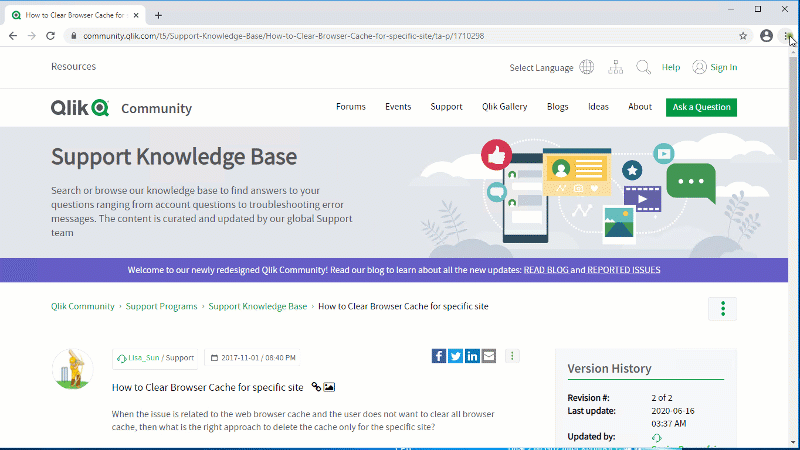Open the Ideas menu
The image size is (800, 450).
[598, 107]
